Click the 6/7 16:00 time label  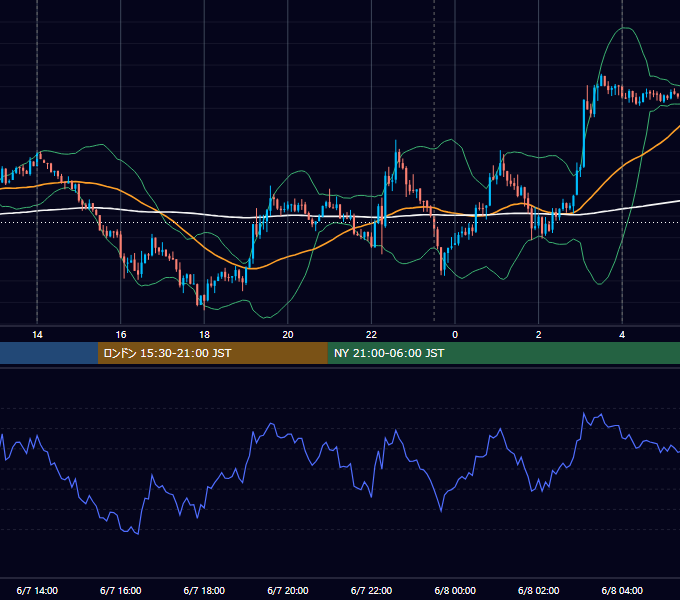(121, 590)
